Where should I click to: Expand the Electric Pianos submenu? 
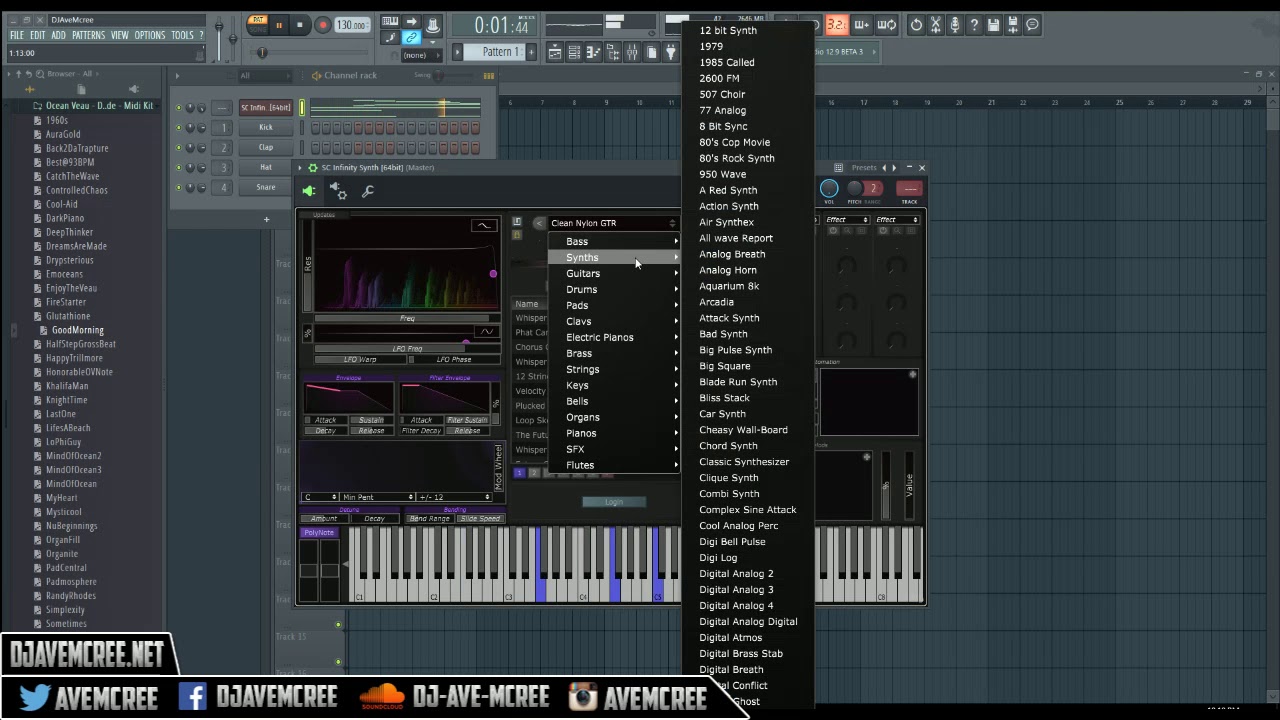click(614, 337)
